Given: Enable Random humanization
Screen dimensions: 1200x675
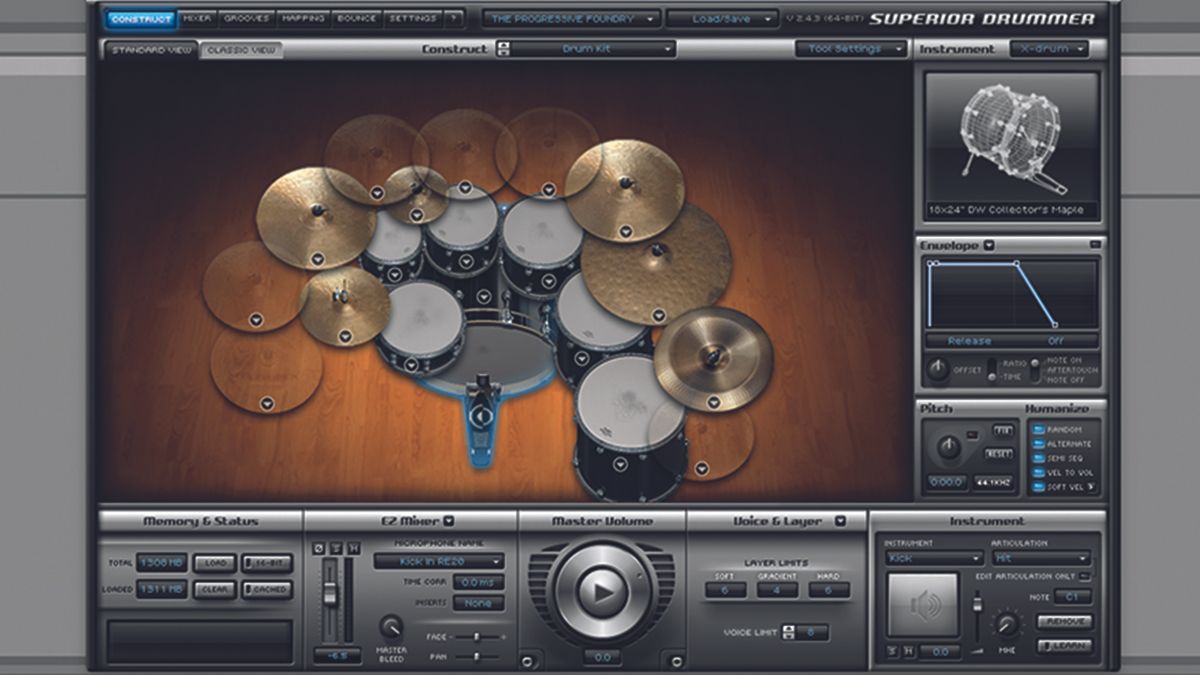Looking at the screenshot, I should (x=1037, y=431).
